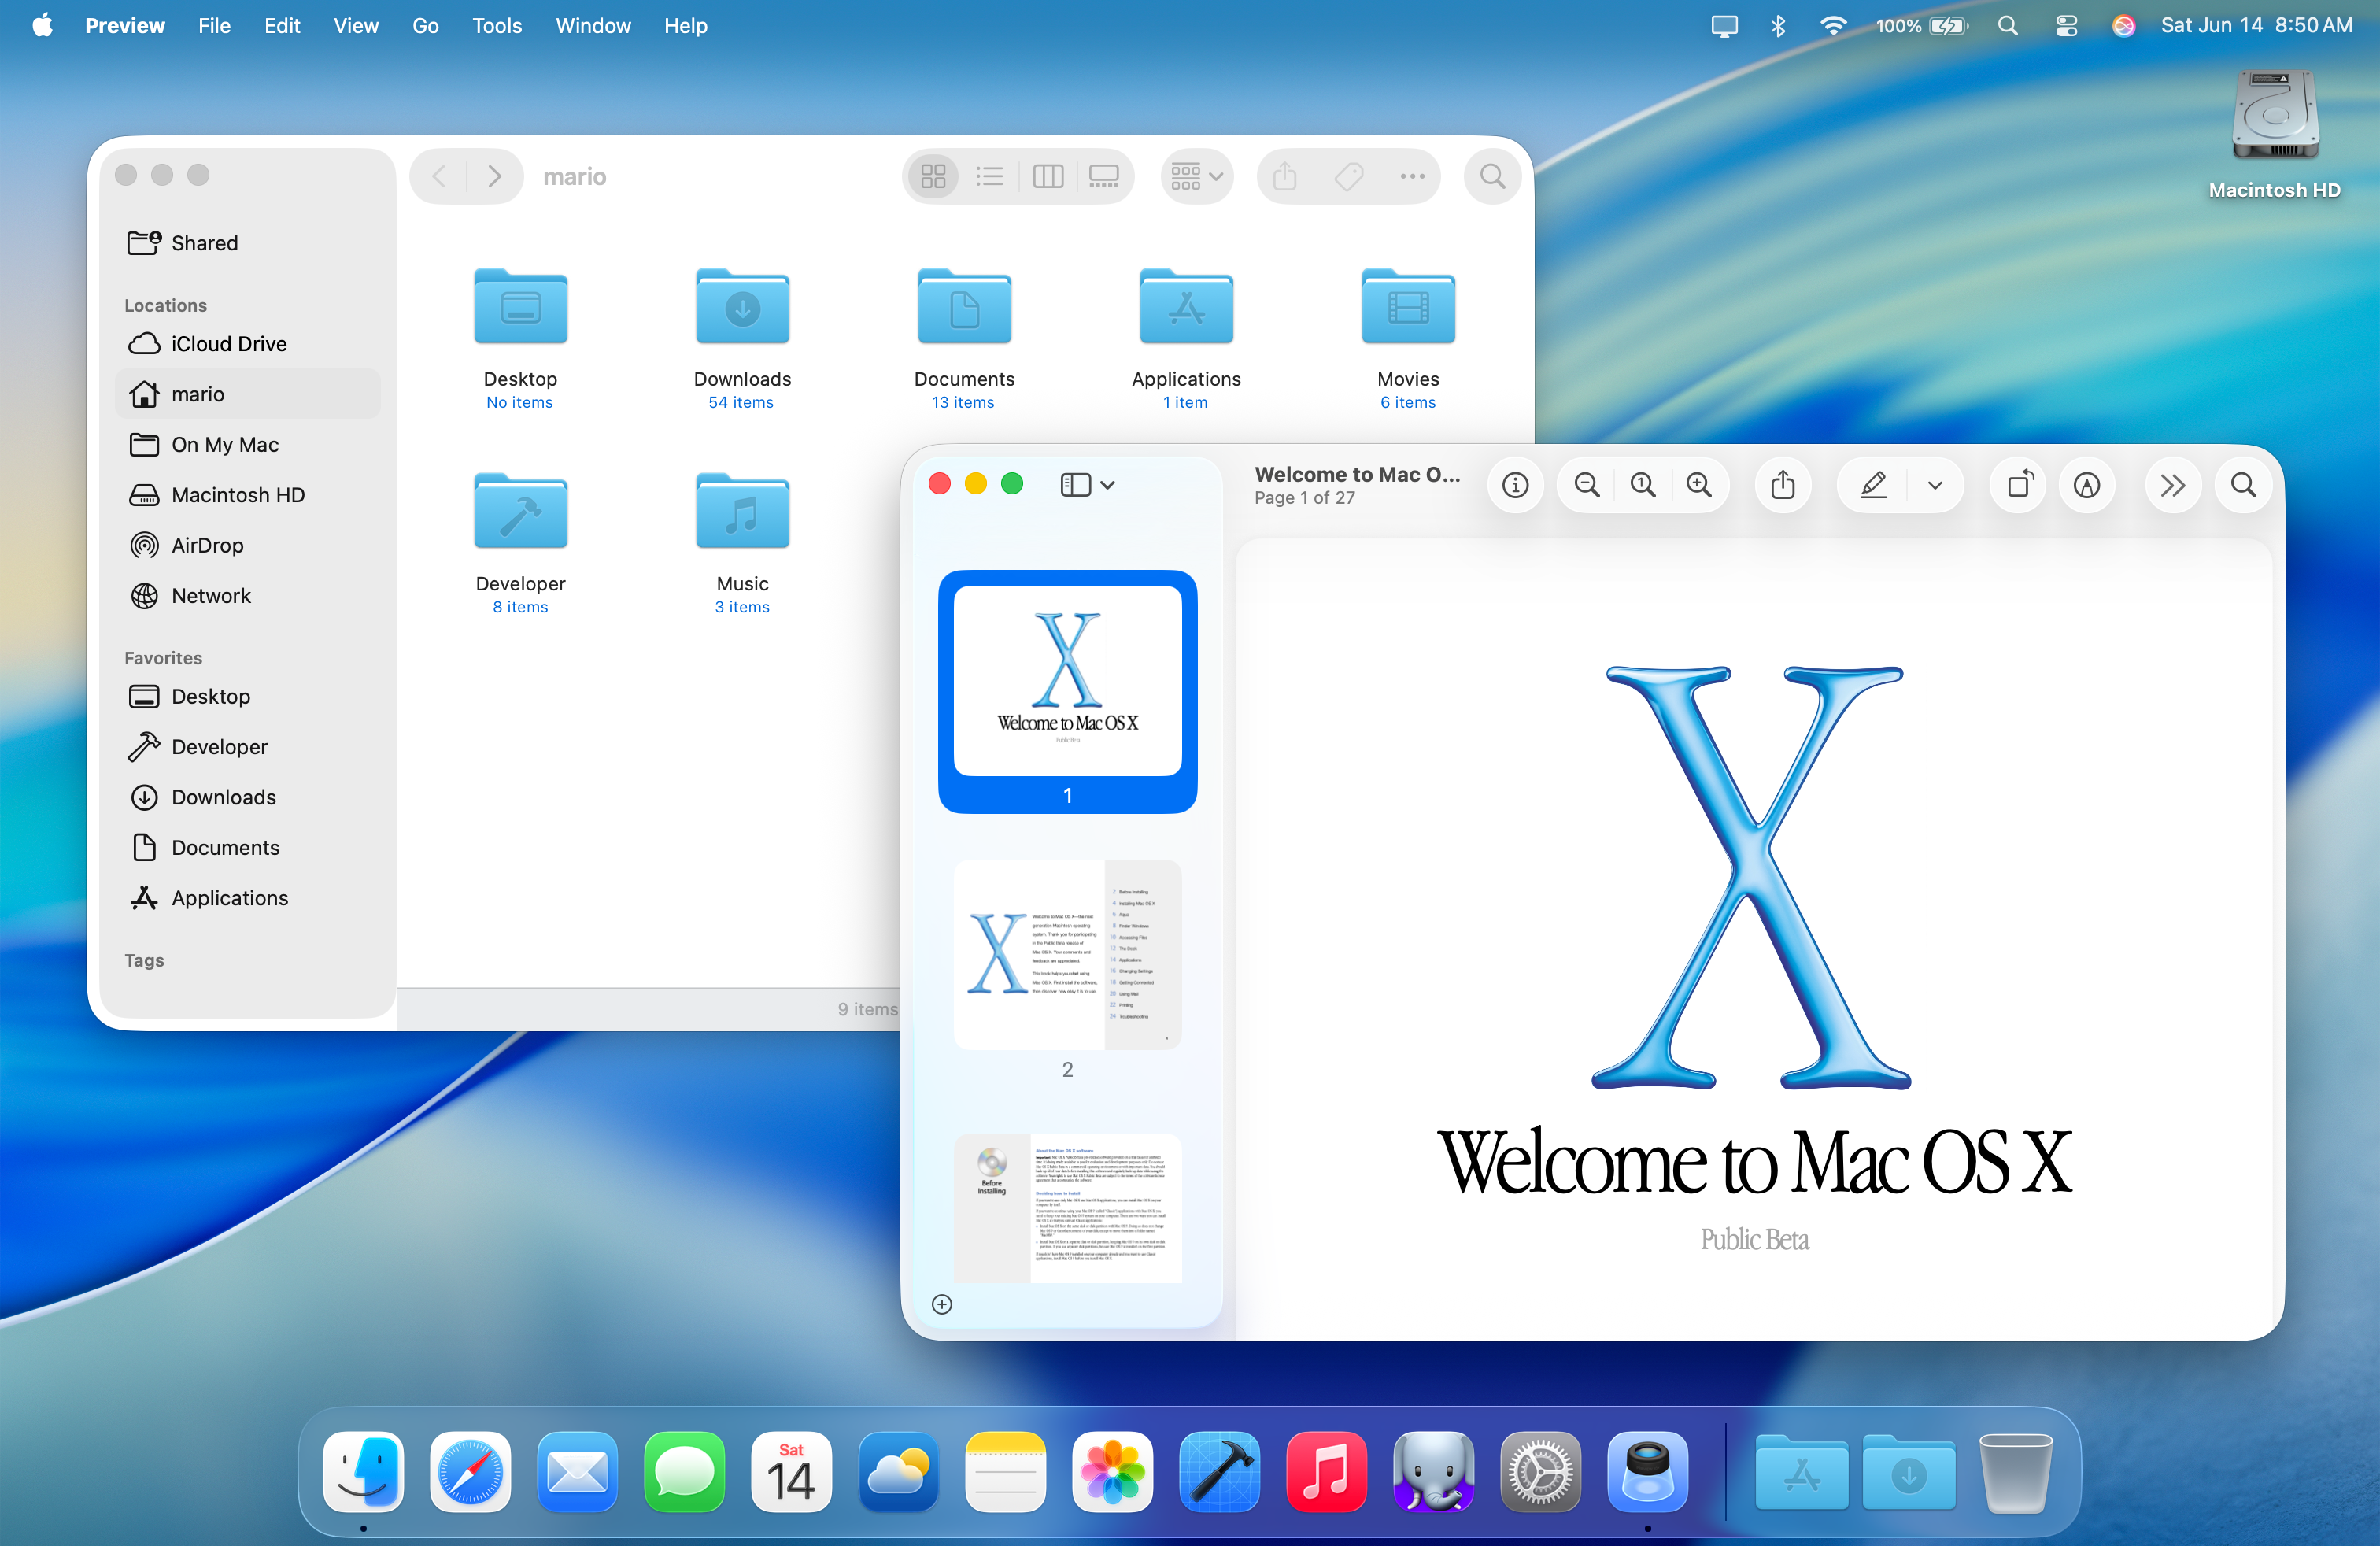The image size is (2380, 1546).
Task: Open Xcode from the Dock
Action: tap(1219, 1472)
